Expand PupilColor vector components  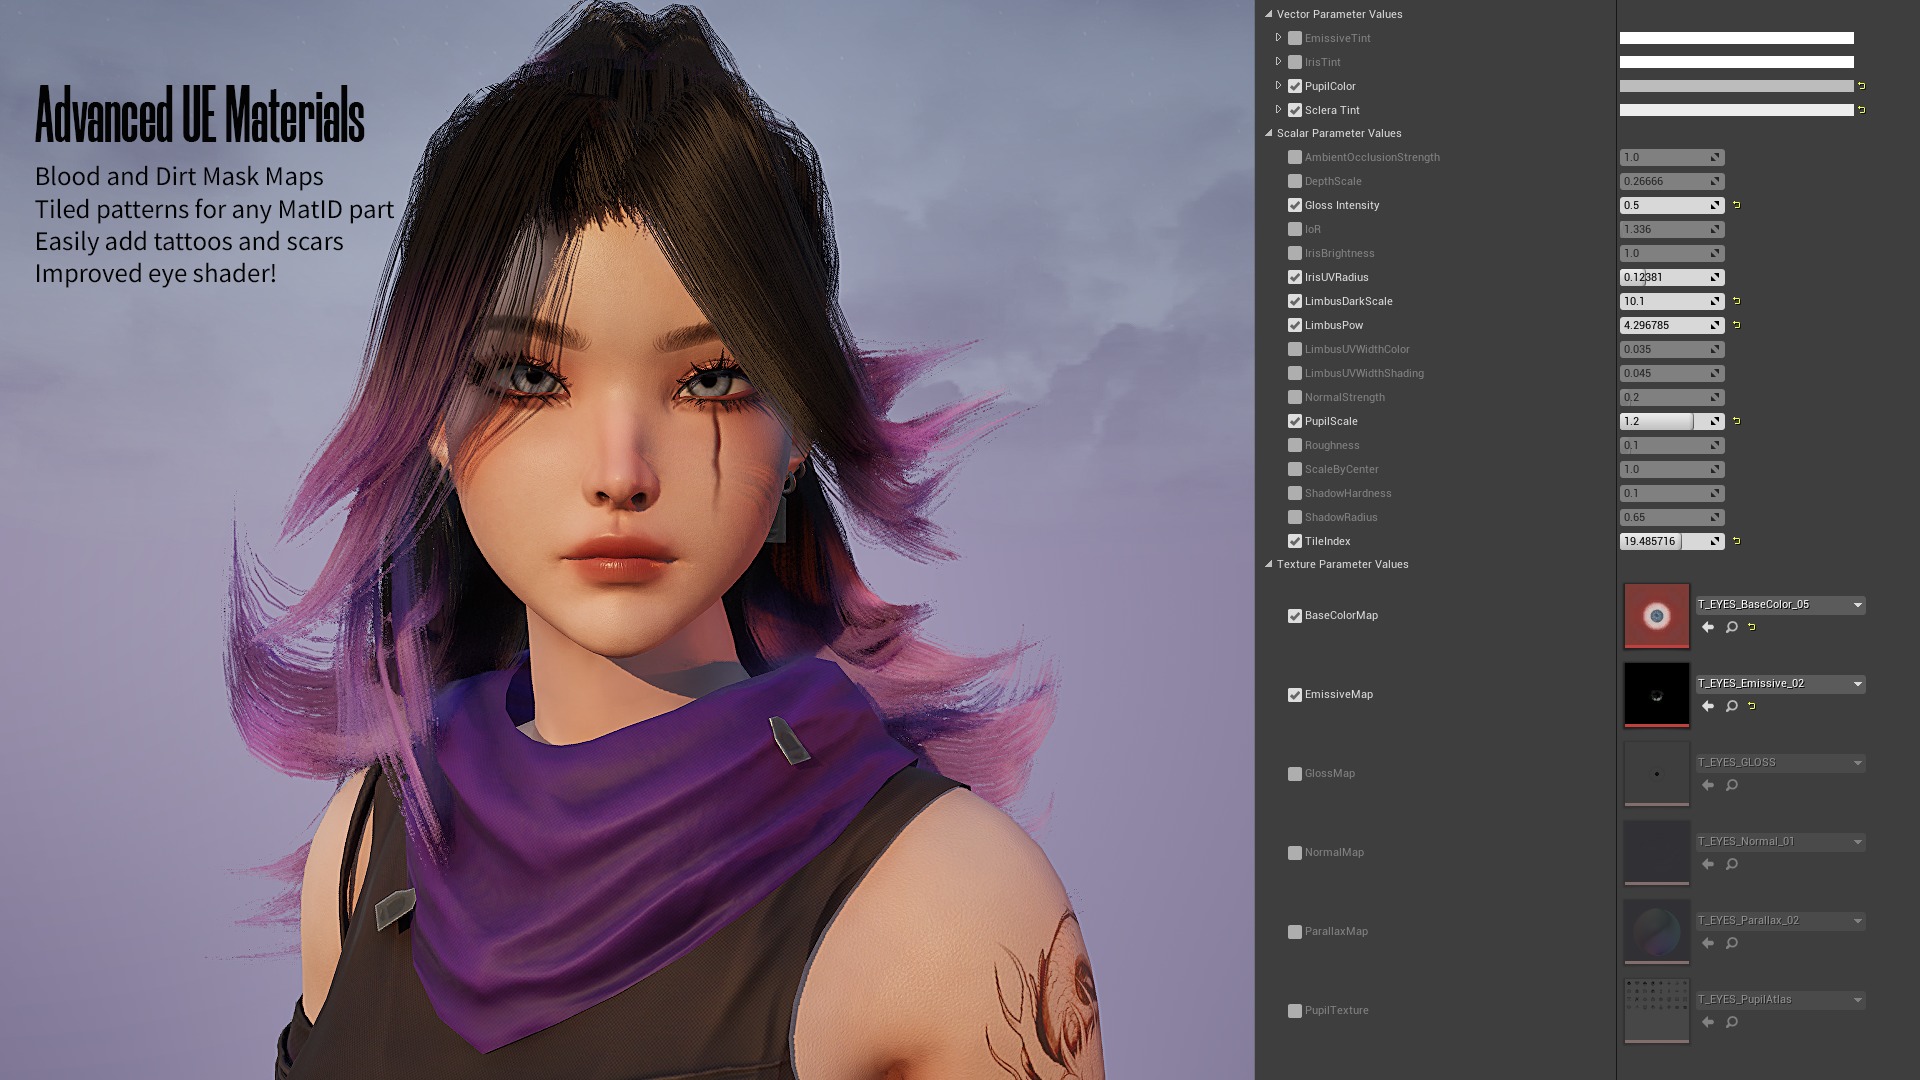tap(1278, 86)
